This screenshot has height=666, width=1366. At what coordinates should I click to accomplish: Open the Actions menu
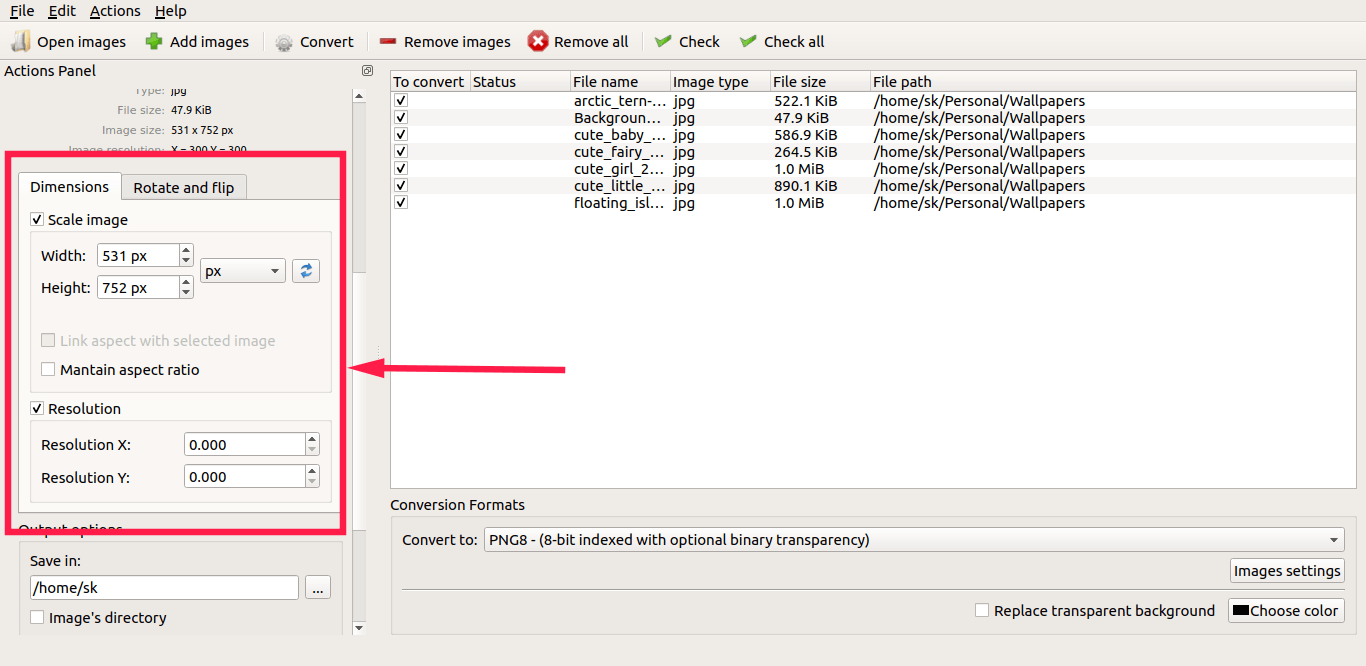point(115,11)
